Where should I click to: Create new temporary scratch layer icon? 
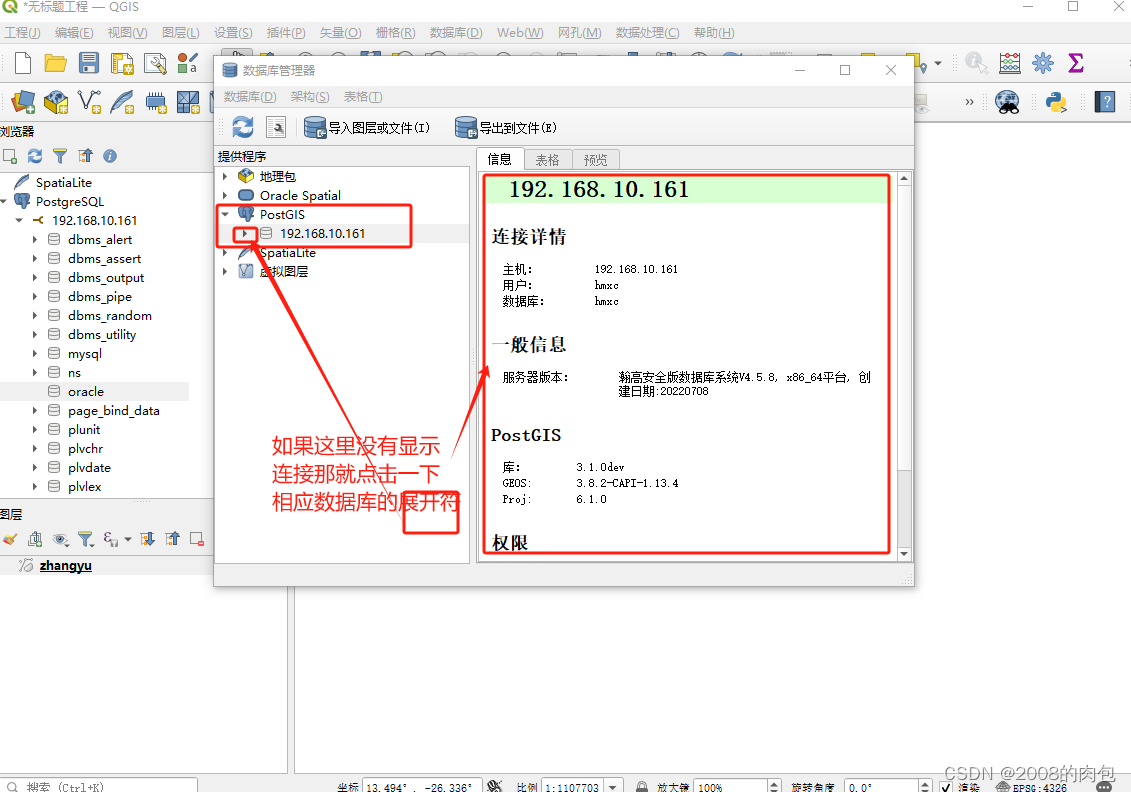(x=155, y=102)
